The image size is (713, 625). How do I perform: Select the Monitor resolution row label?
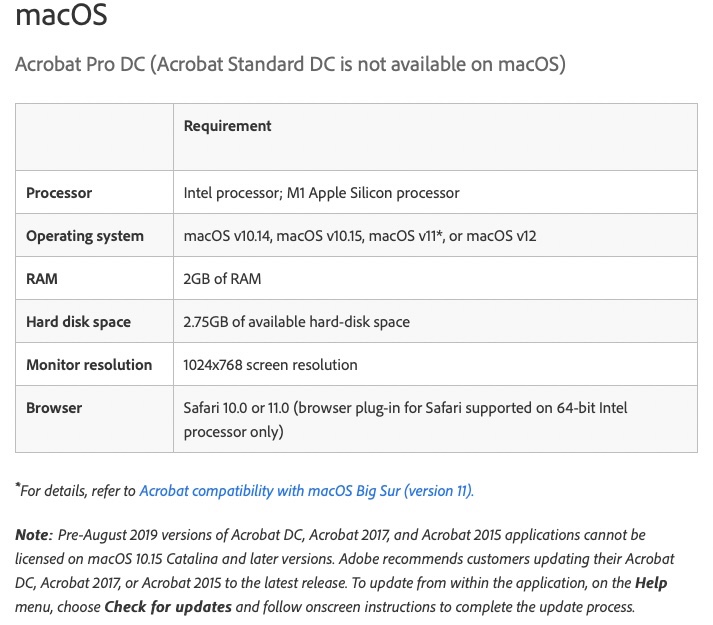click(x=89, y=365)
